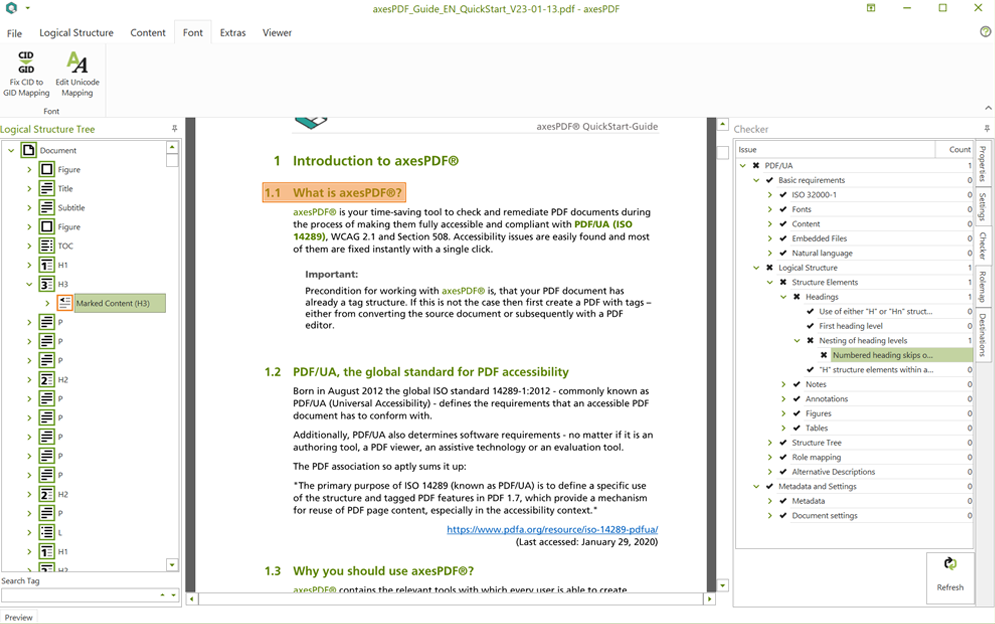Collapse the Headings checker node
Screen dimensions: 995x624
click(784, 297)
